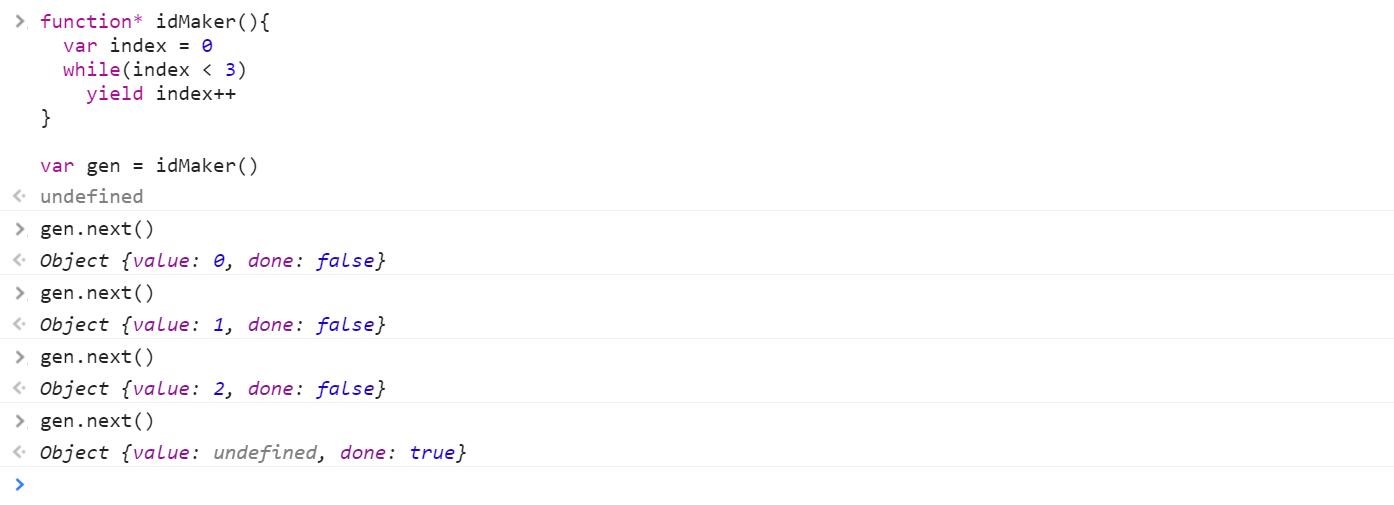Click the blue prompt chevron at the bottom

point(20,485)
